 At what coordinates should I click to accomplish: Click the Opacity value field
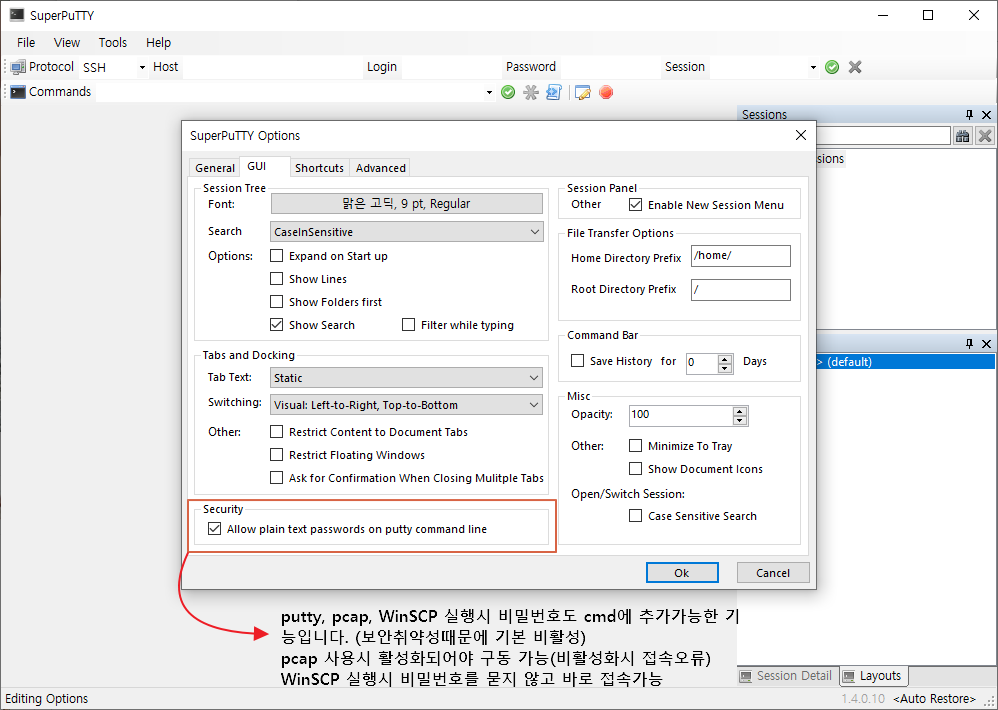[681, 415]
